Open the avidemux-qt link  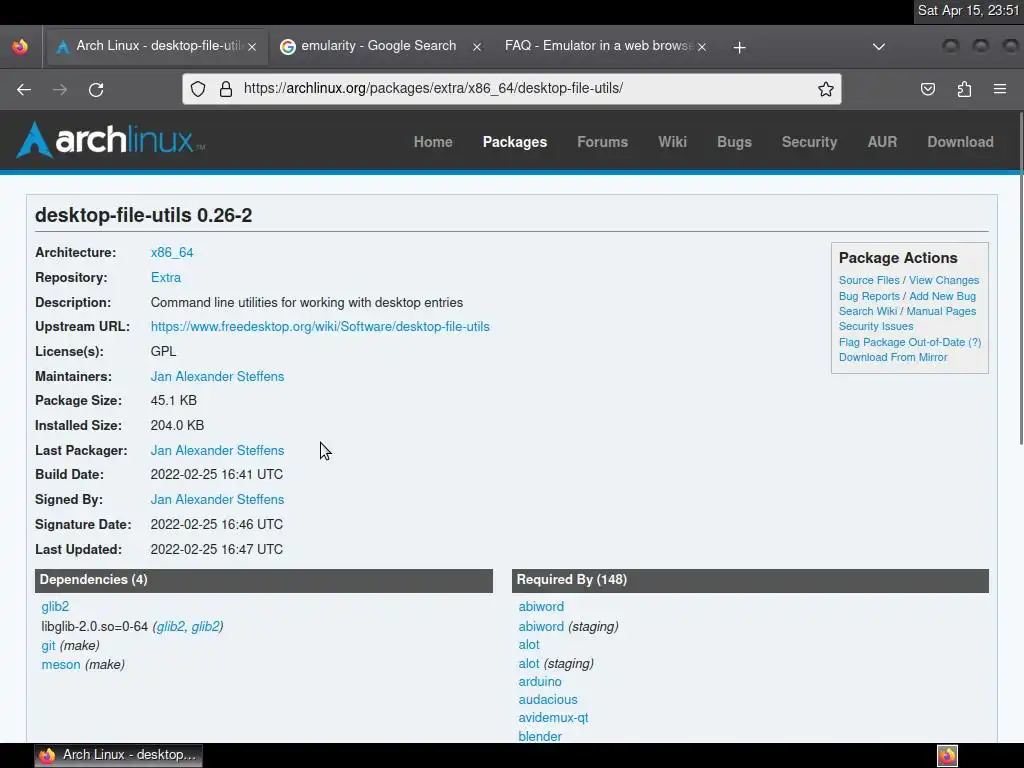[553, 718]
